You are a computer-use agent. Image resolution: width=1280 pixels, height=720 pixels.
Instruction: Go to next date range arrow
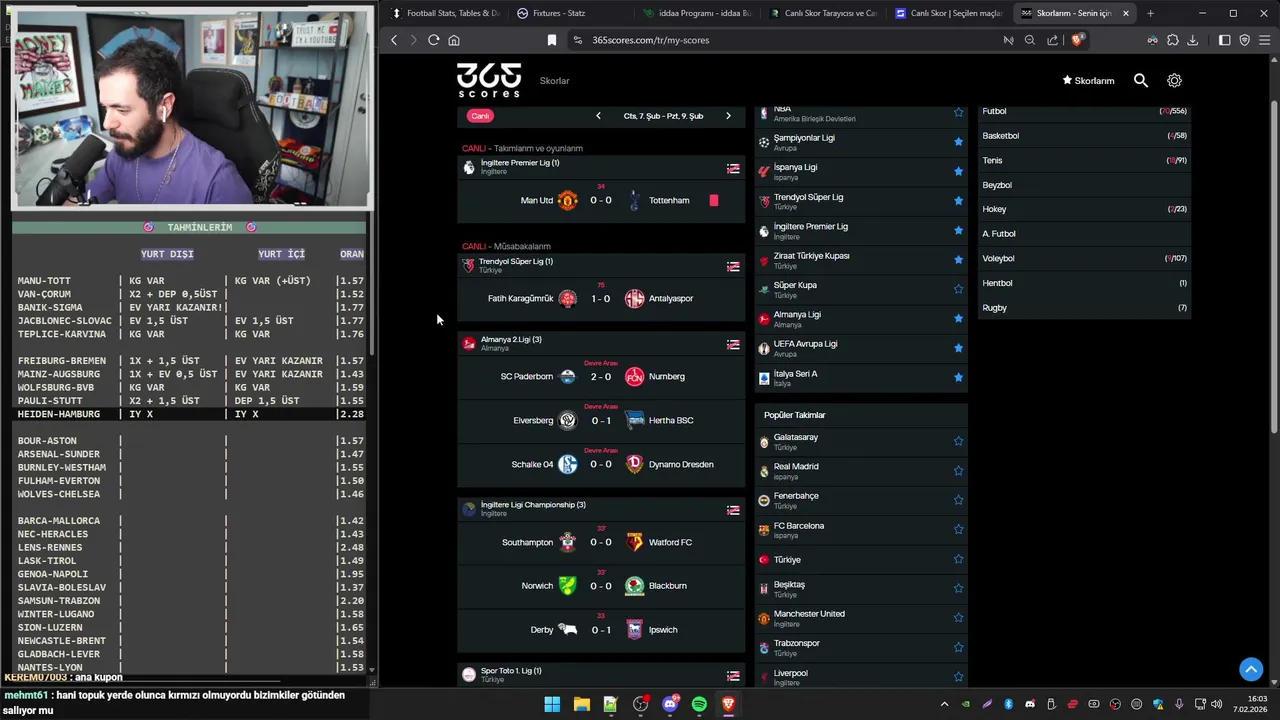728,116
